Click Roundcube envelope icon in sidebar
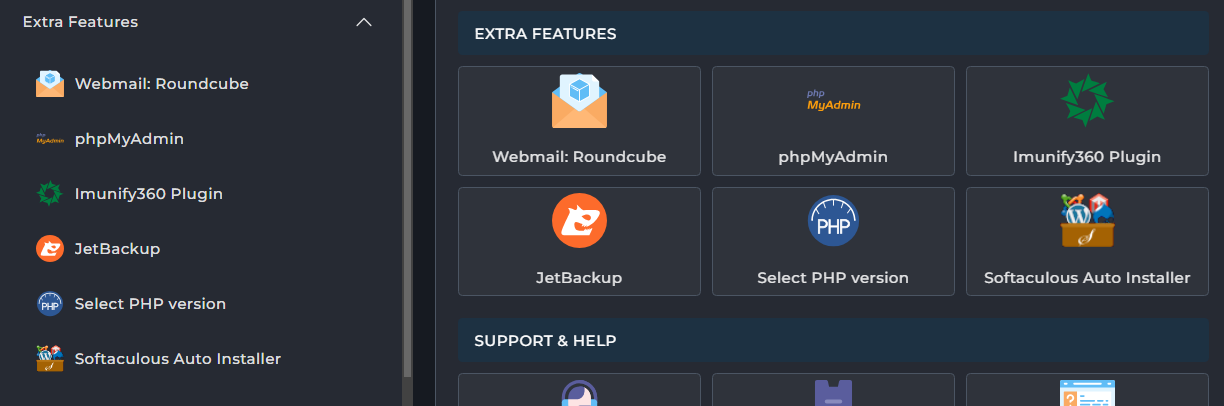The image size is (1224, 406). pyautogui.click(x=50, y=84)
